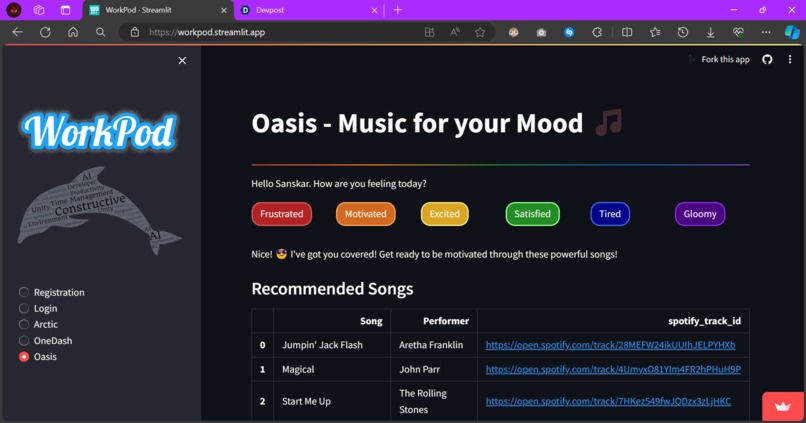
Task: Activate the read aloud icon
Action: point(455,32)
